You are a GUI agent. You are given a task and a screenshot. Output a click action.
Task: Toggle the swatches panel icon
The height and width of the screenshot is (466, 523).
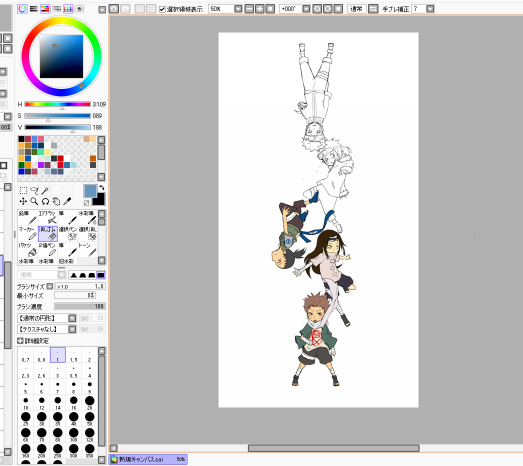click(68, 9)
